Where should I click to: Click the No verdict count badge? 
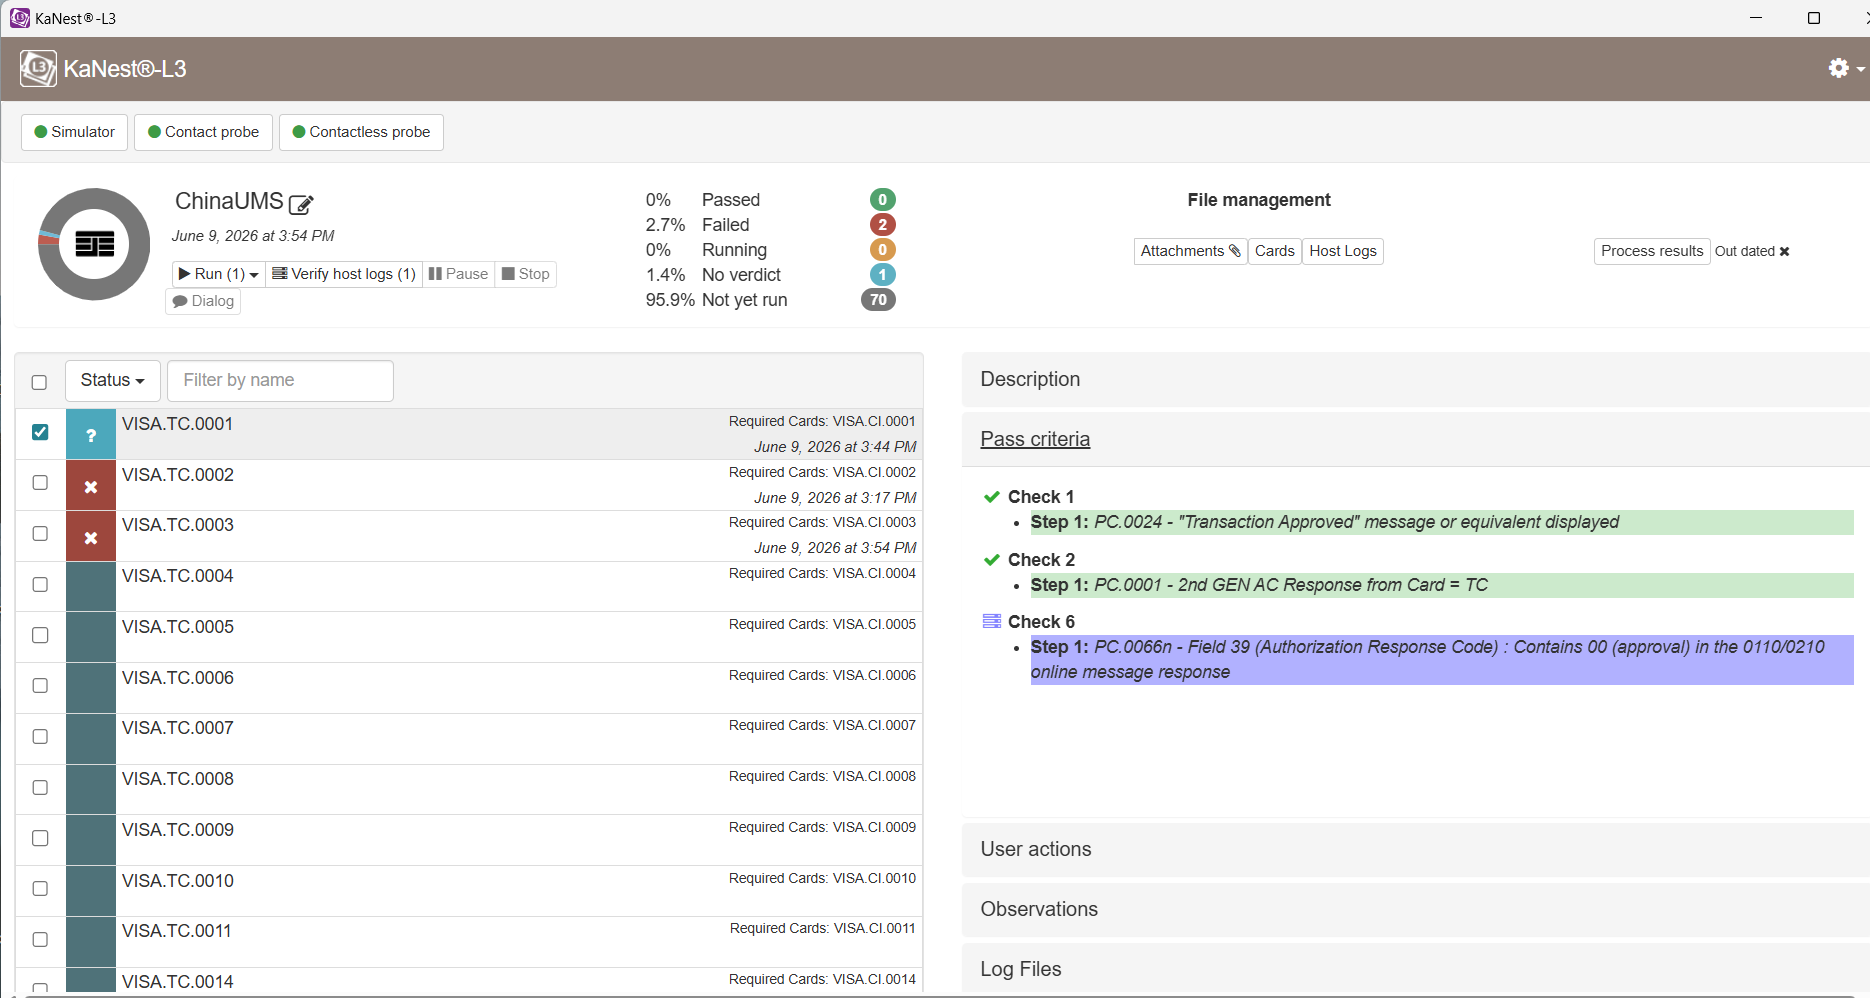tap(882, 275)
